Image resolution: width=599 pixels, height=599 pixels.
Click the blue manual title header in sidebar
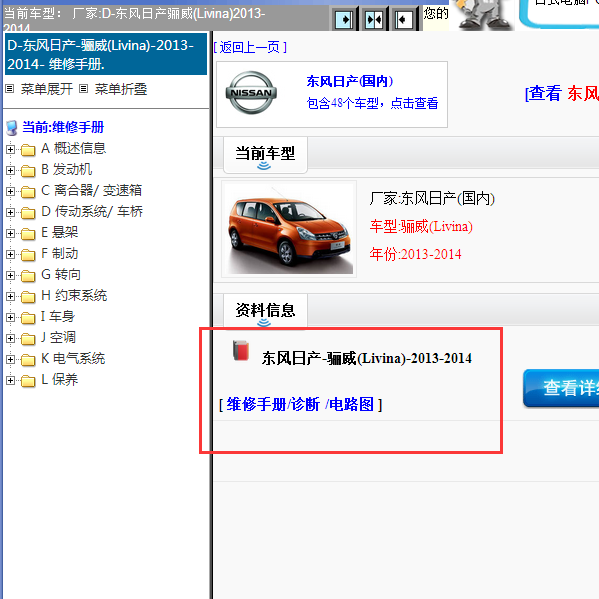pyautogui.click(x=106, y=54)
